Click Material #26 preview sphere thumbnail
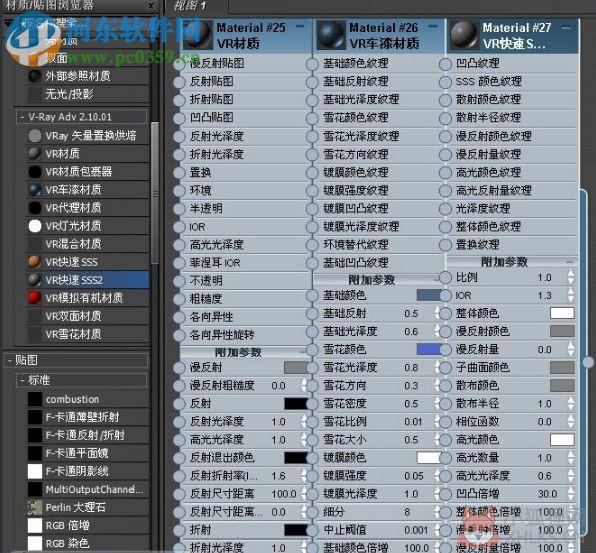Viewport: 596px width, 553px height. 331,35
